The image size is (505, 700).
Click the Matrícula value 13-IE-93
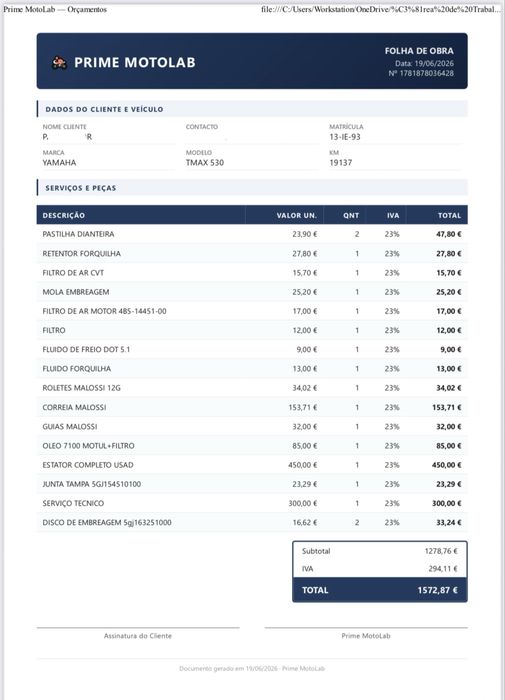(x=345, y=137)
